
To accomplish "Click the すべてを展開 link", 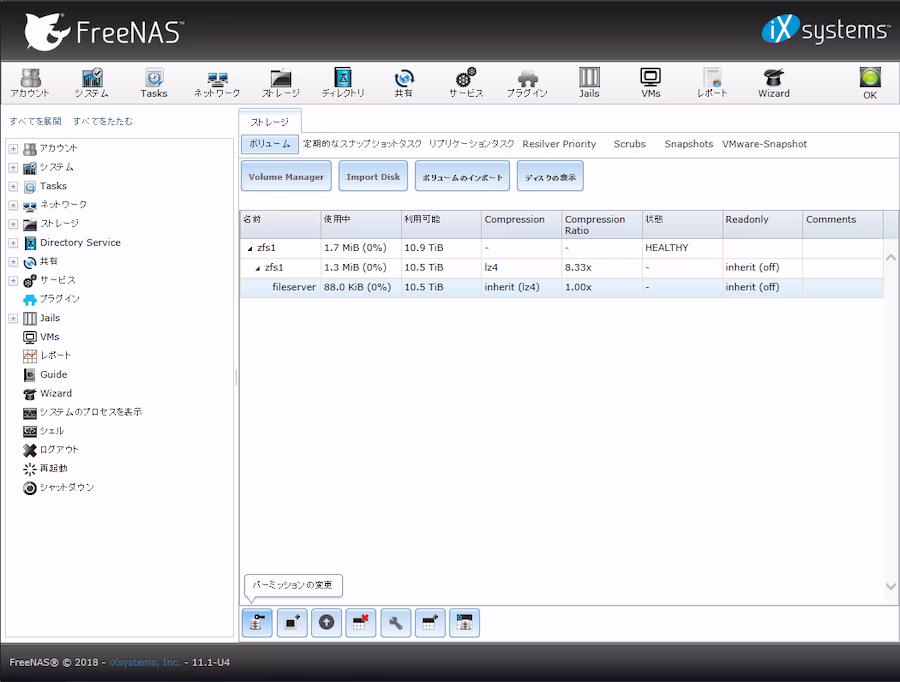I will pyautogui.click(x=36, y=121).
